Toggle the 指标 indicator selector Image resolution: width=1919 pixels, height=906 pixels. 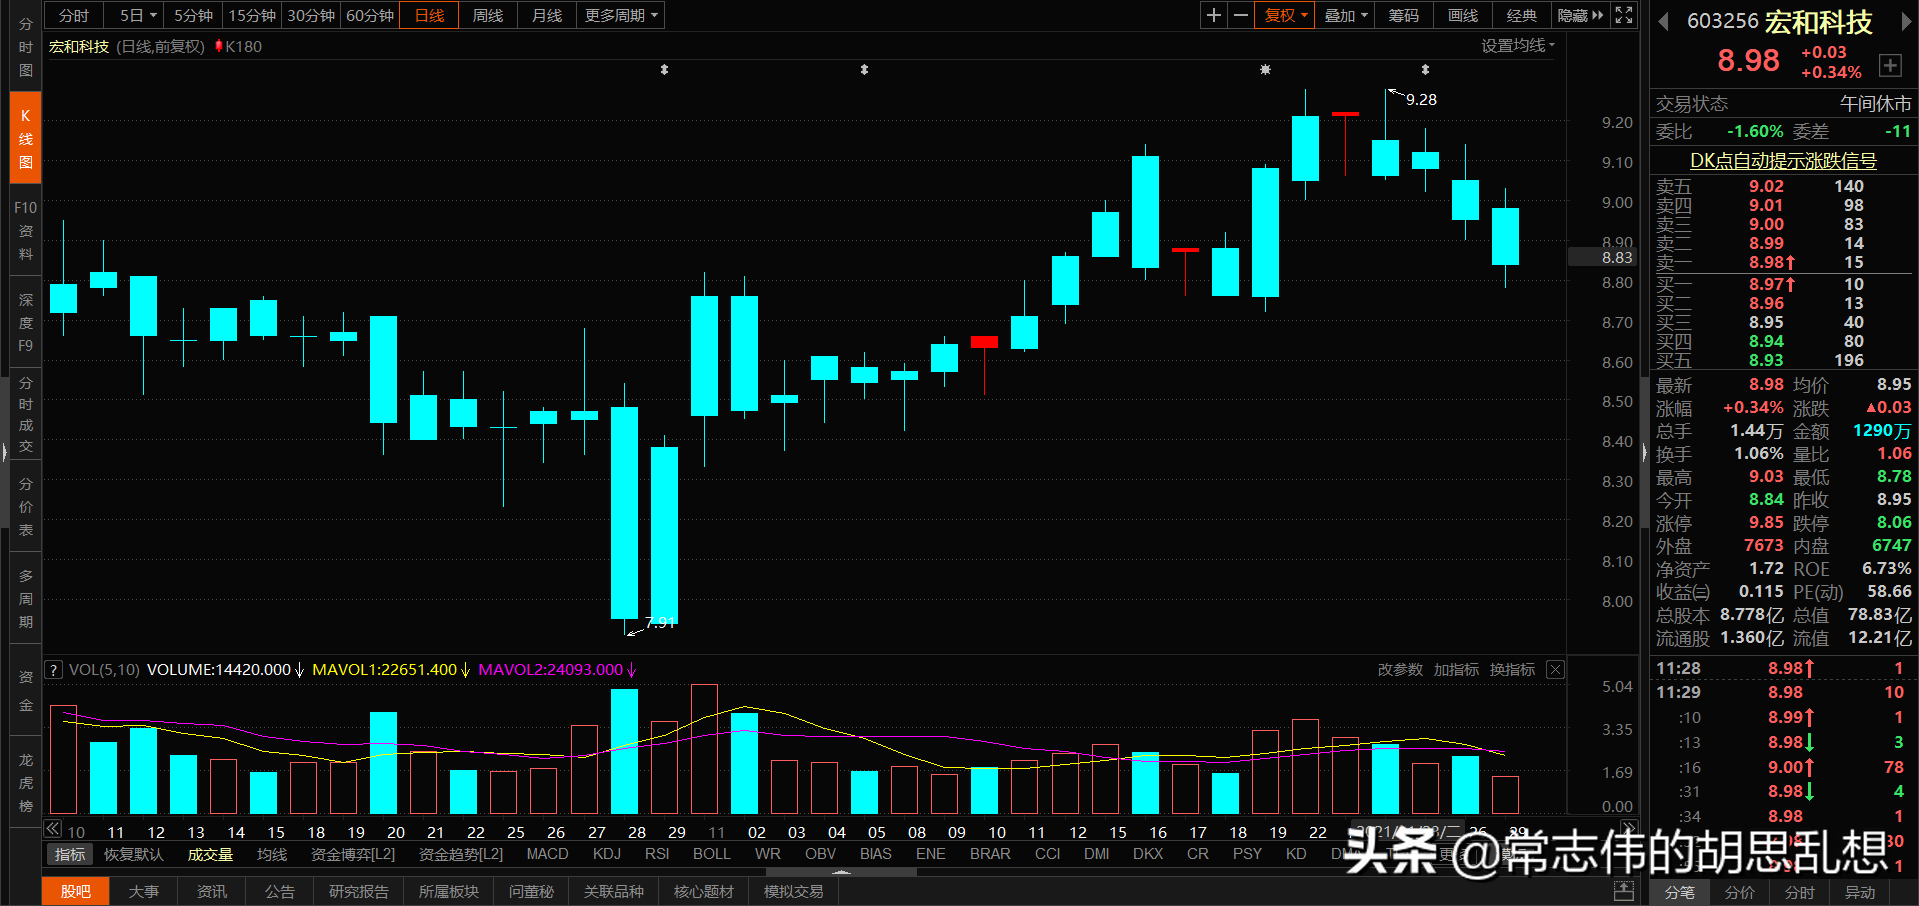69,853
